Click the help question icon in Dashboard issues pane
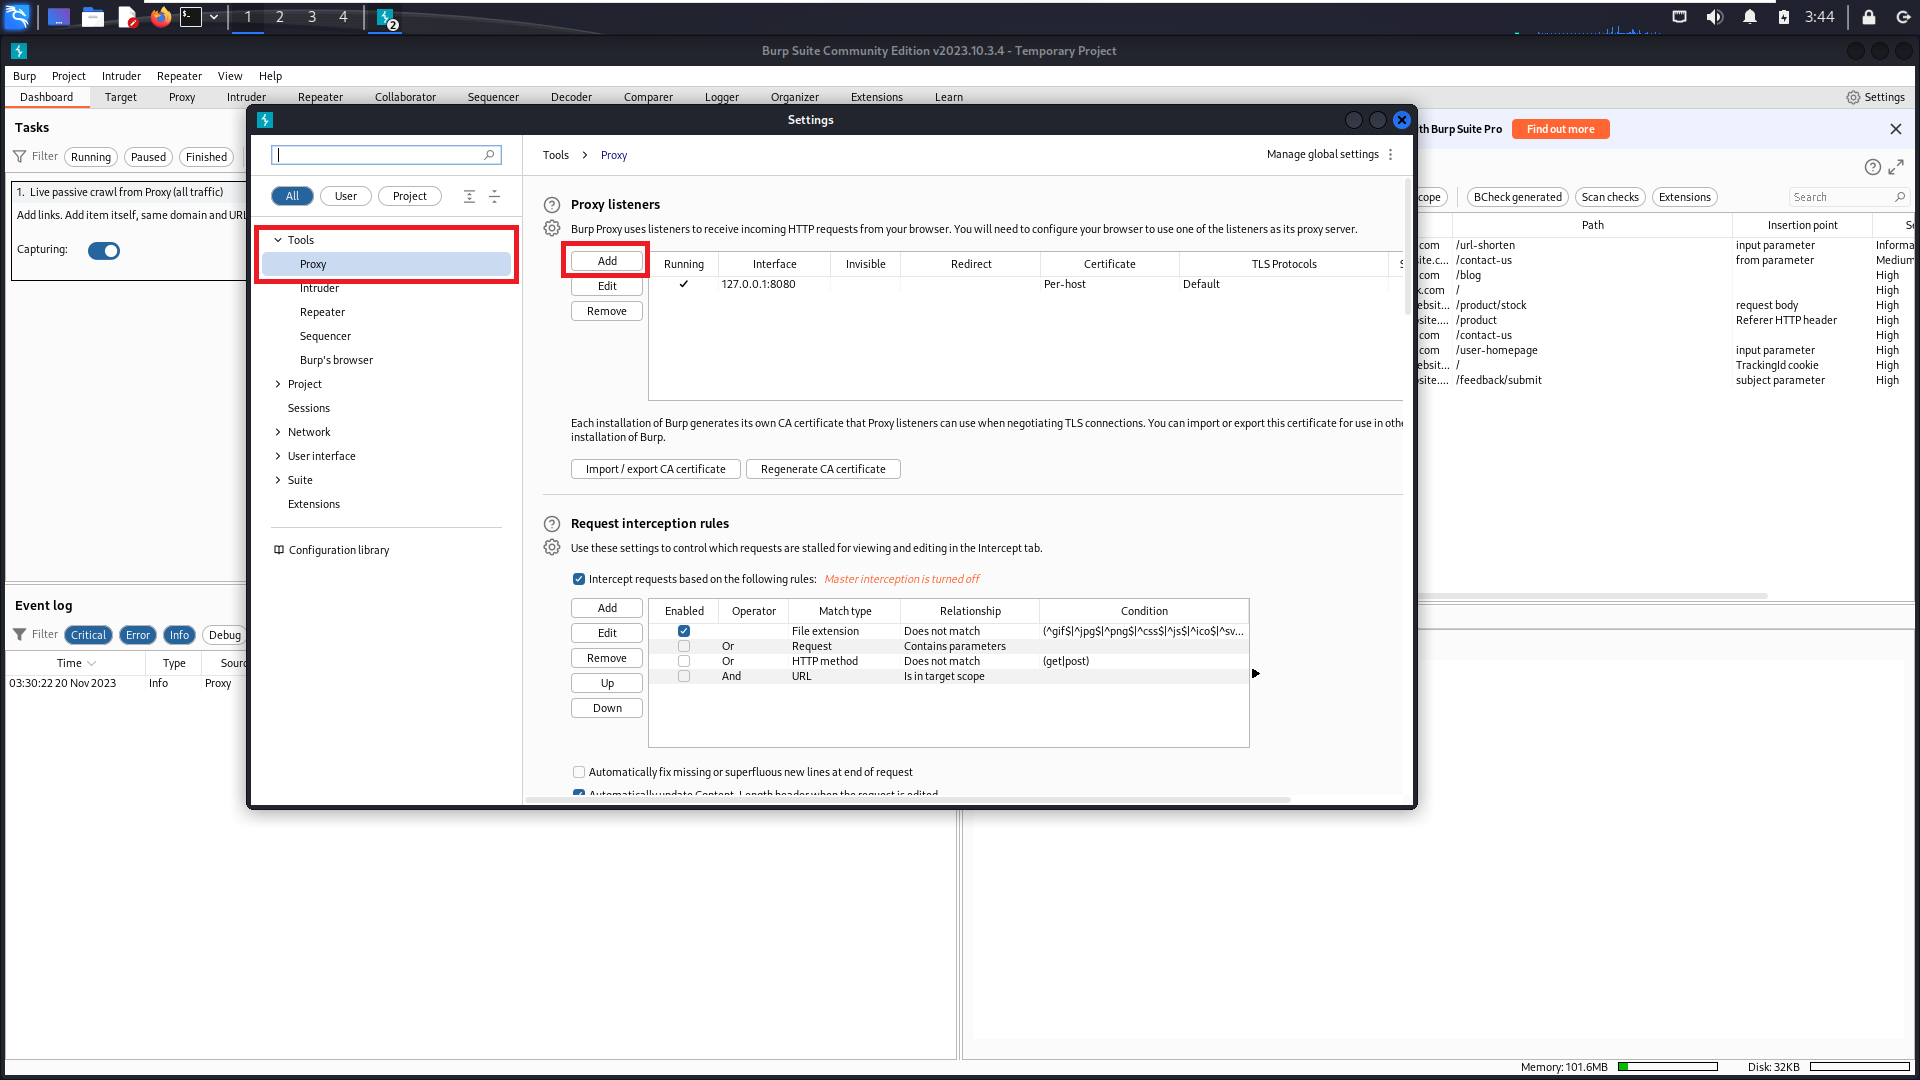The height and width of the screenshot is (1080, 1920). [1872, 167]
